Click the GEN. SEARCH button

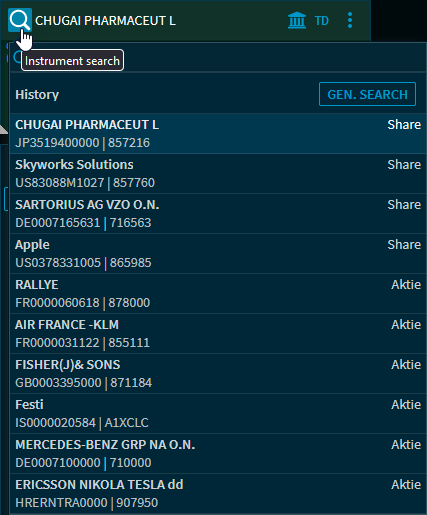(x=367, y=94)
